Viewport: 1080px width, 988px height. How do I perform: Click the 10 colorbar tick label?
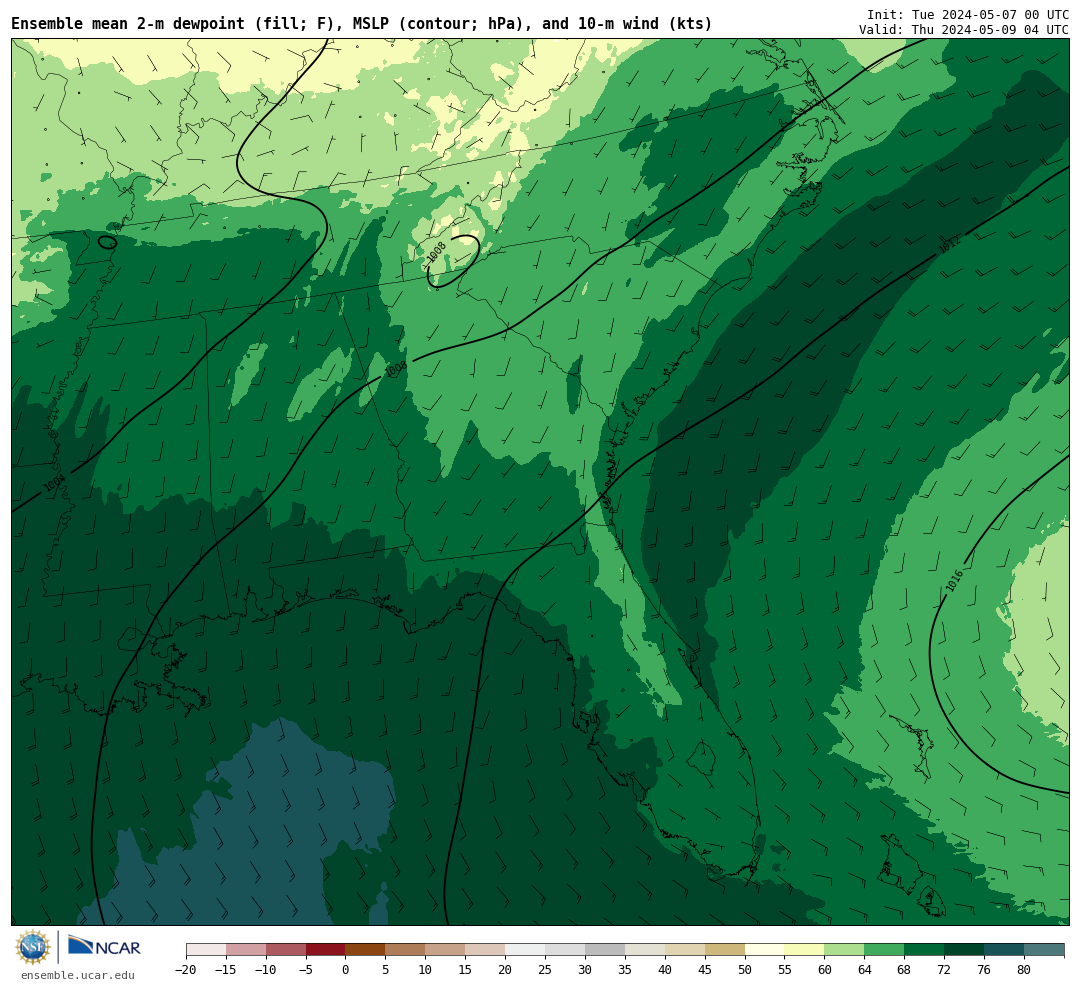pos(426,970)
